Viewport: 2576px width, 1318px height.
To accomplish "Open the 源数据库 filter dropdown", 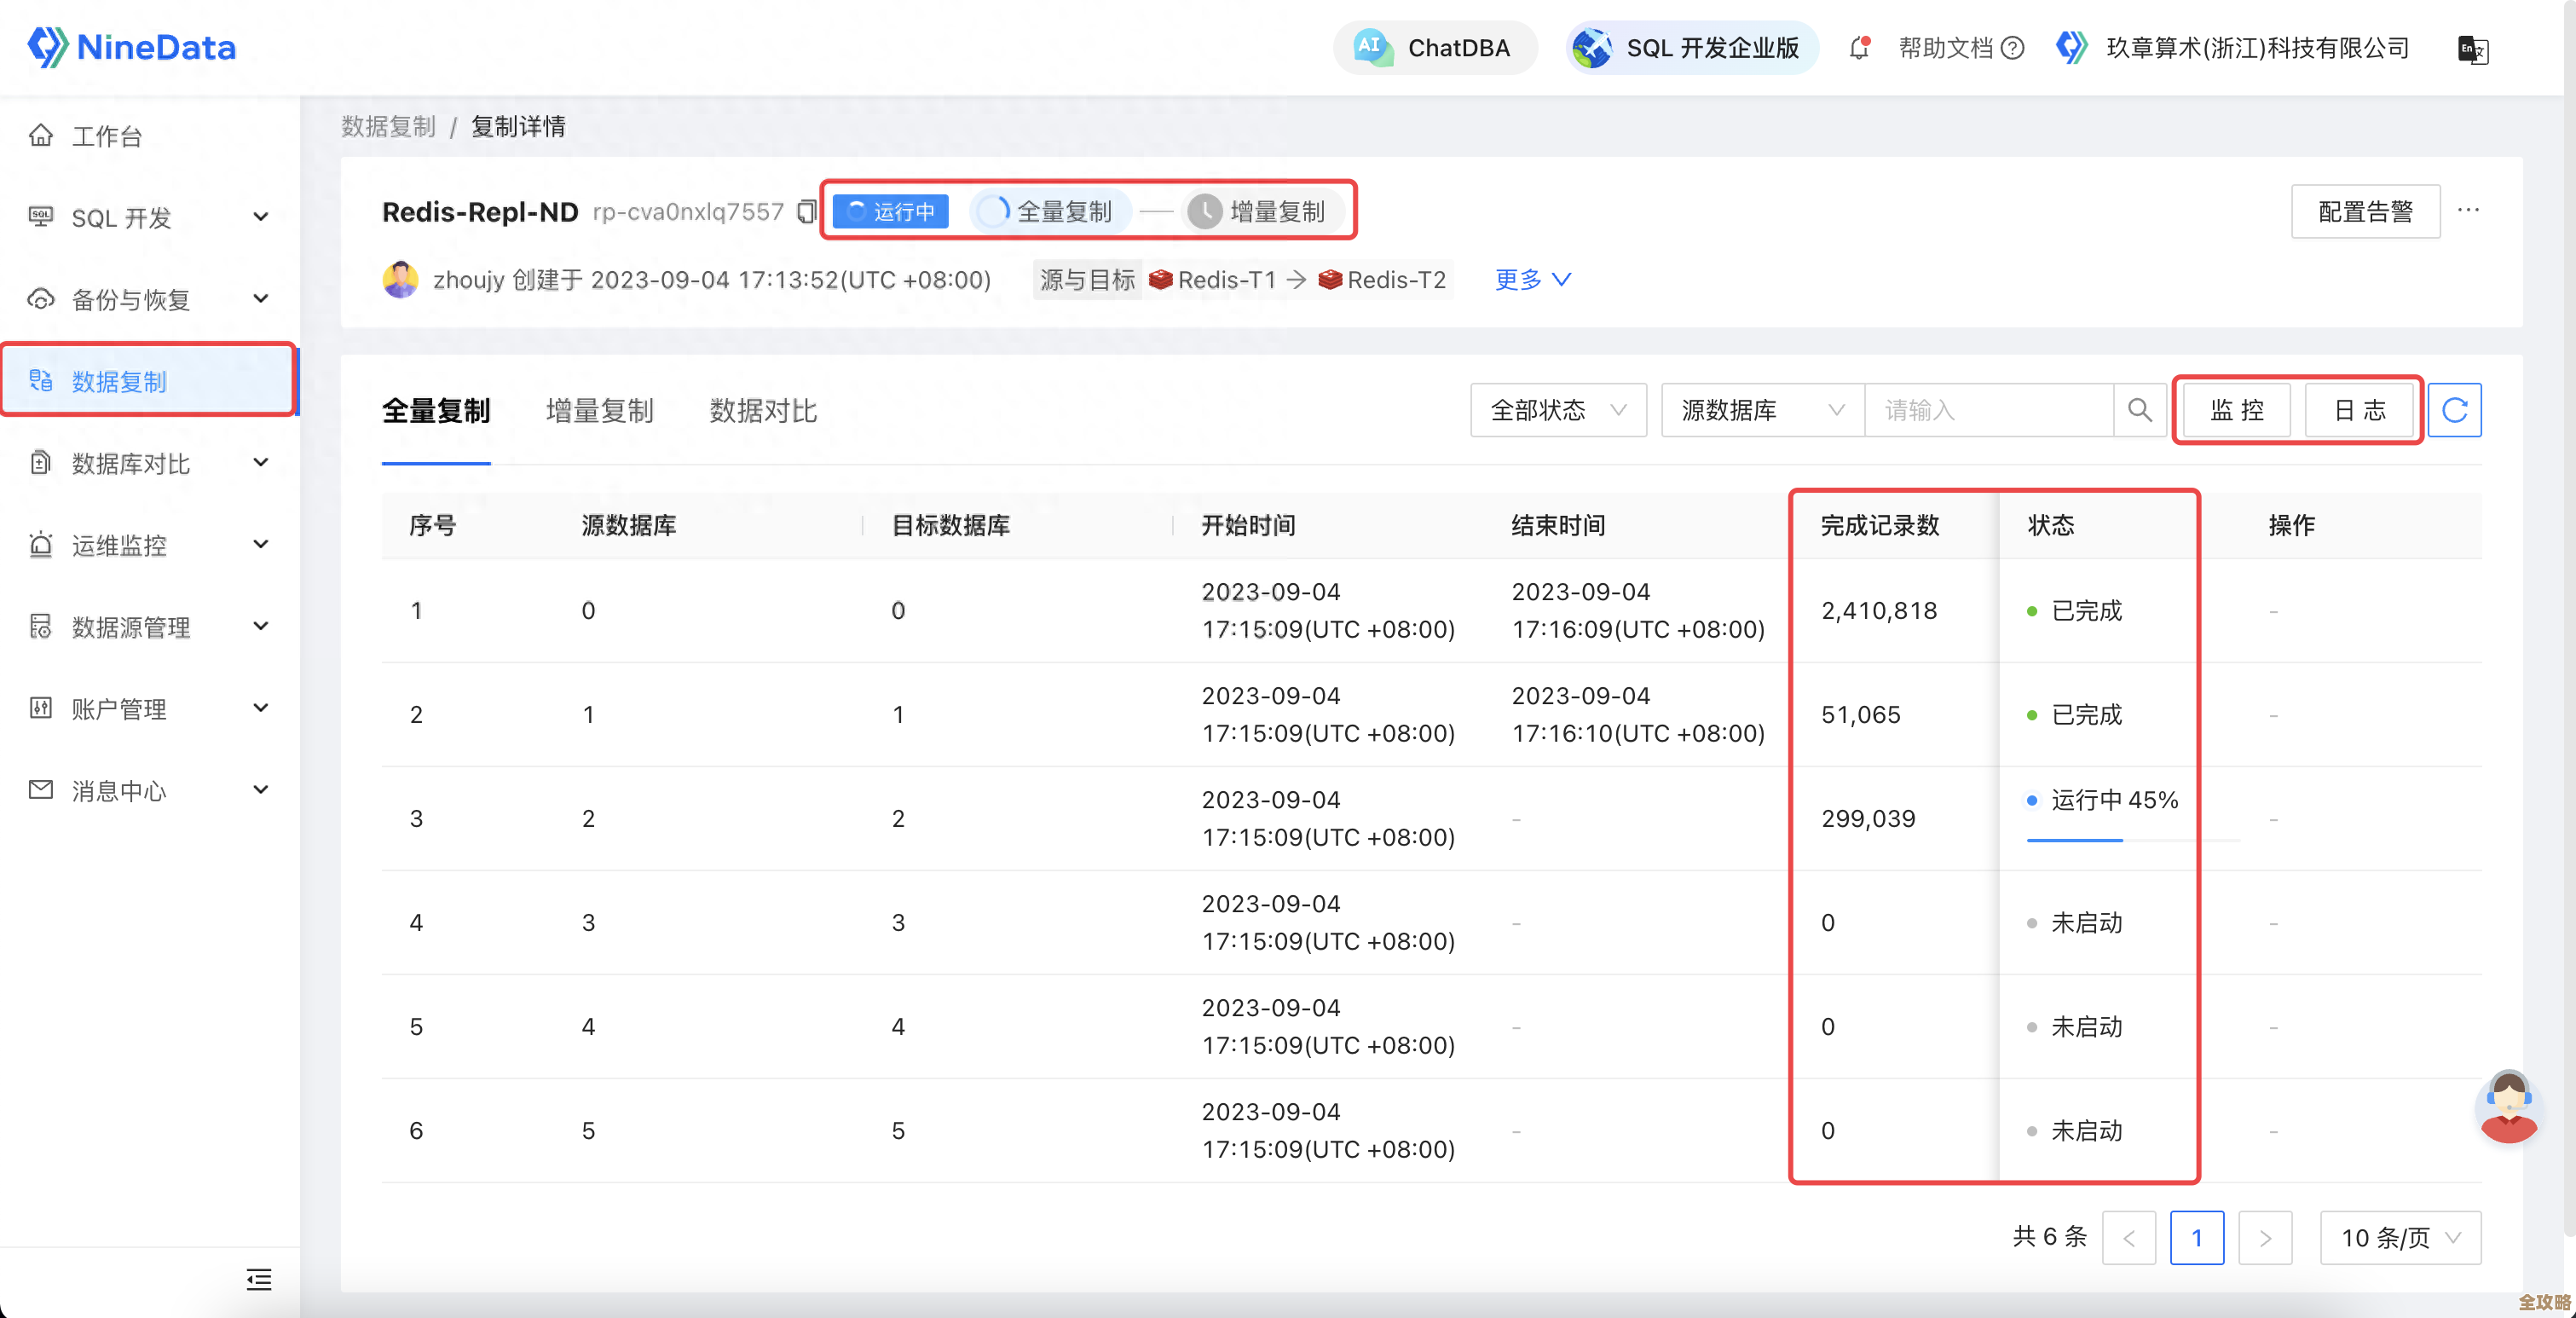I will [x=1761, y=410].
